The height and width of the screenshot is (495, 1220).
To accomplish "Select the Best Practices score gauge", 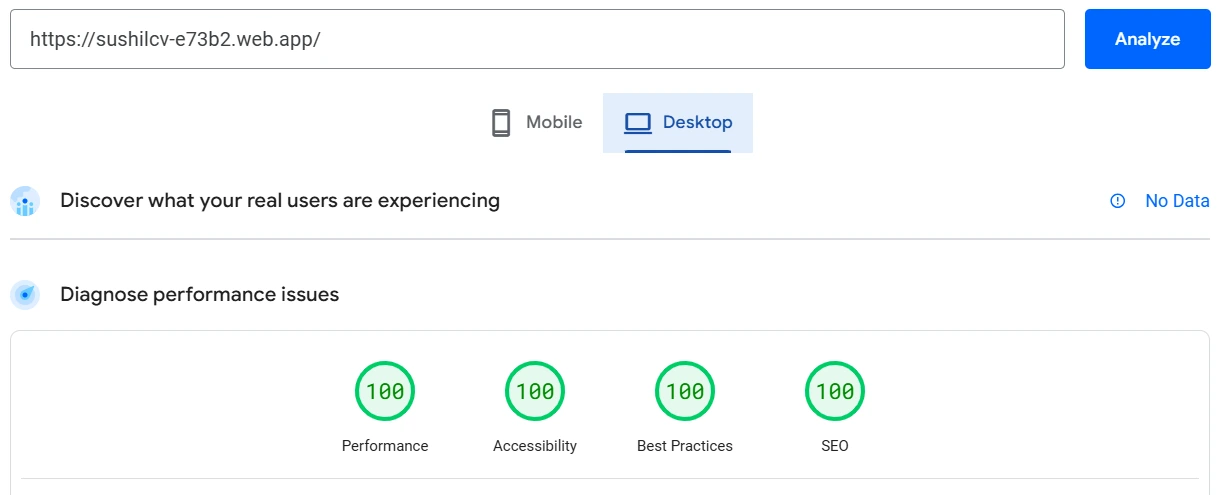I will point(685,391).
